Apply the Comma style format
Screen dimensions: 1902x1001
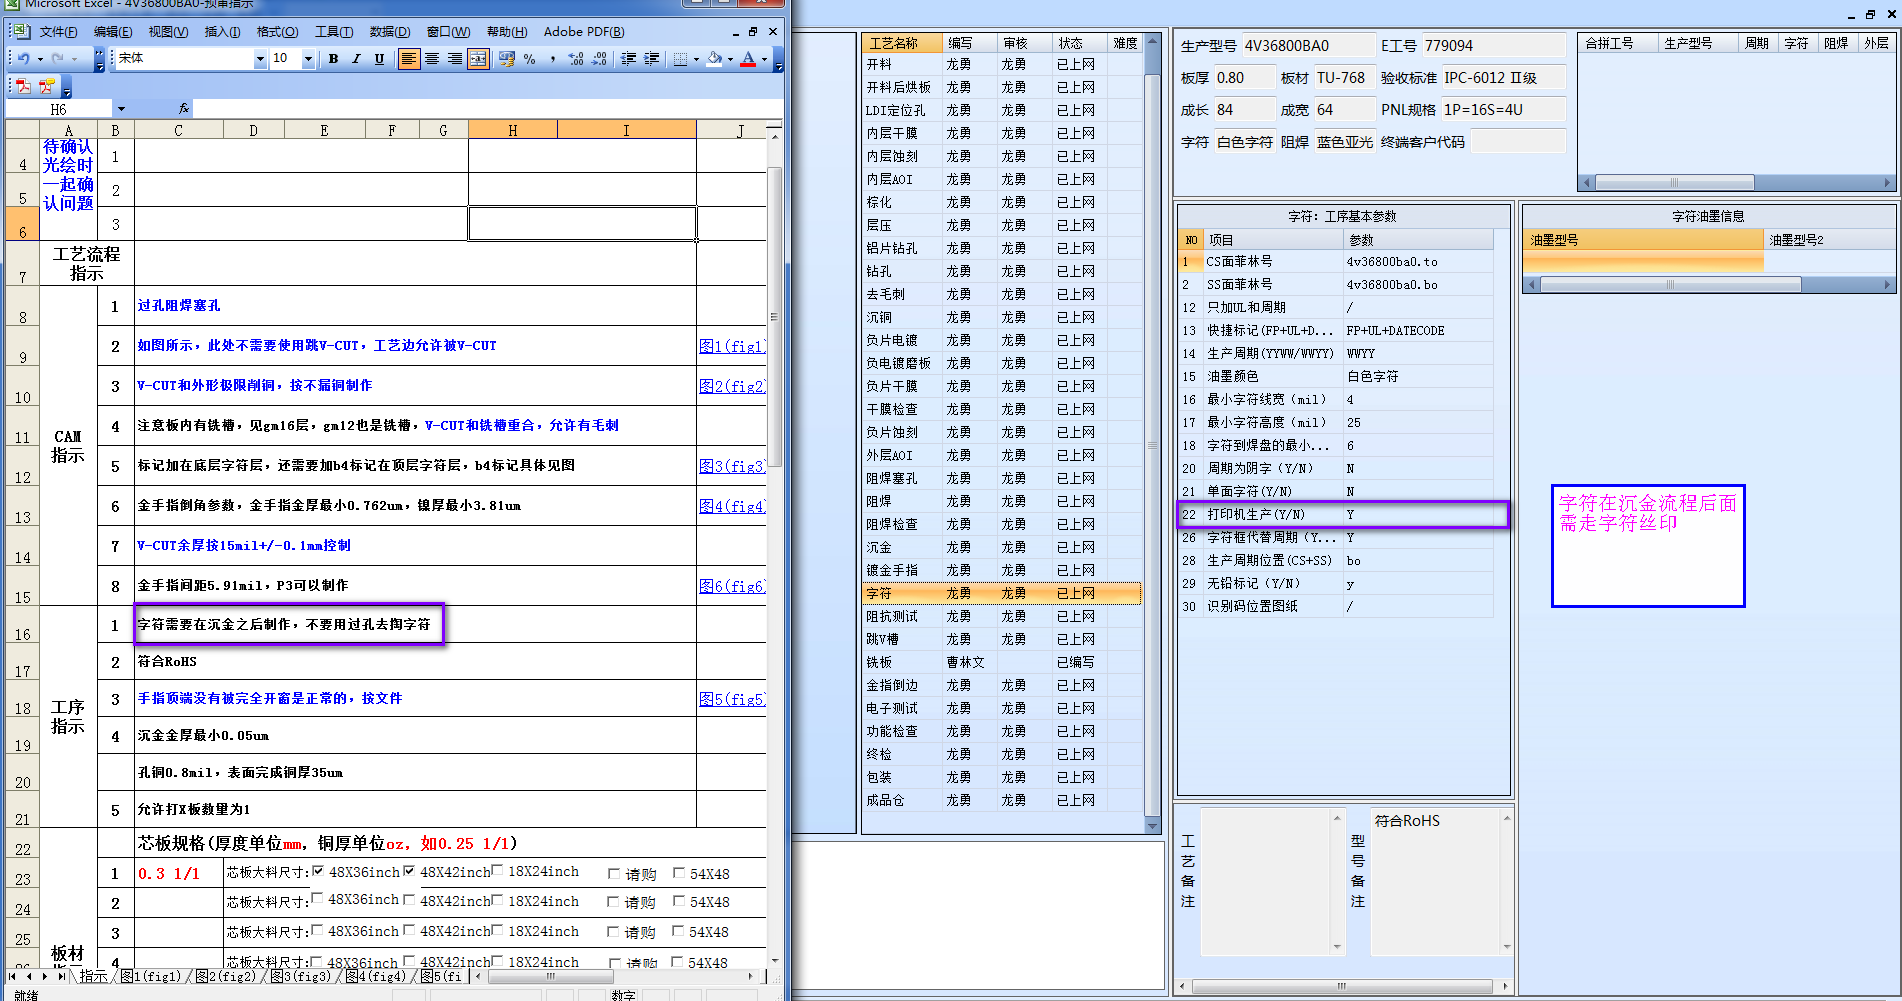point(553,59)
